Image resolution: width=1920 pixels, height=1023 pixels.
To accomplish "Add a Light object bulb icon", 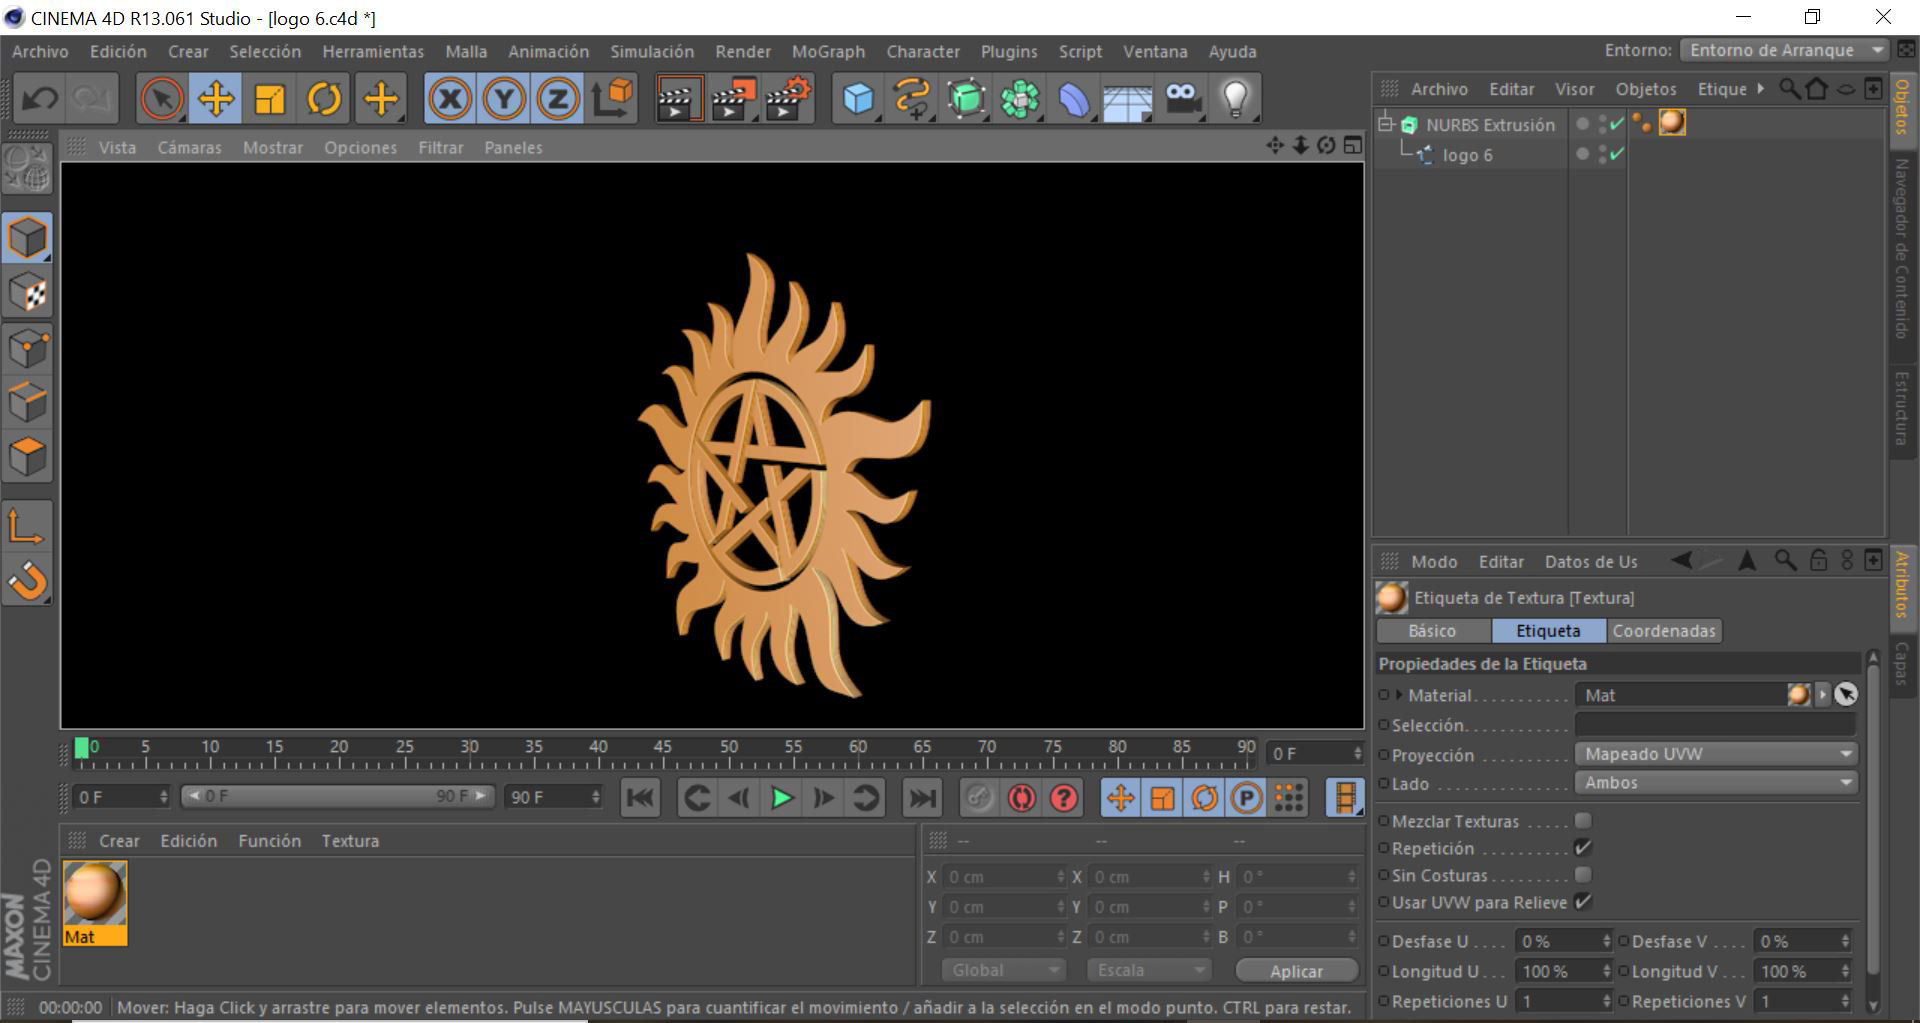I will click(x=1236, y=98).
